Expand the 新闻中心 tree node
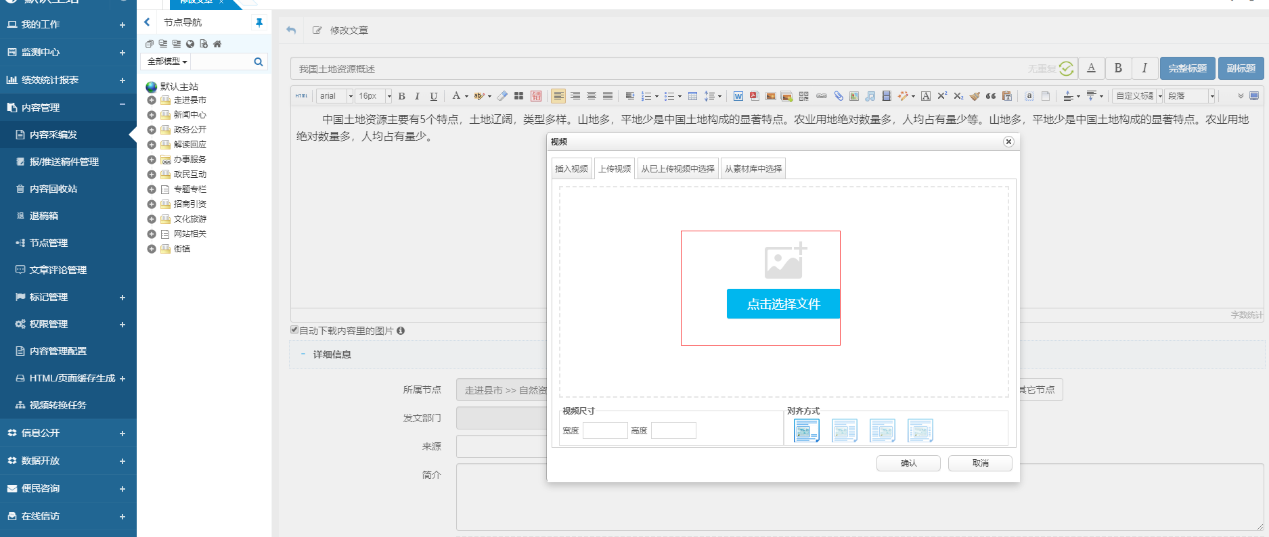Image resolution: width=1269 pixels, height=537 pixels. point(151,115)
